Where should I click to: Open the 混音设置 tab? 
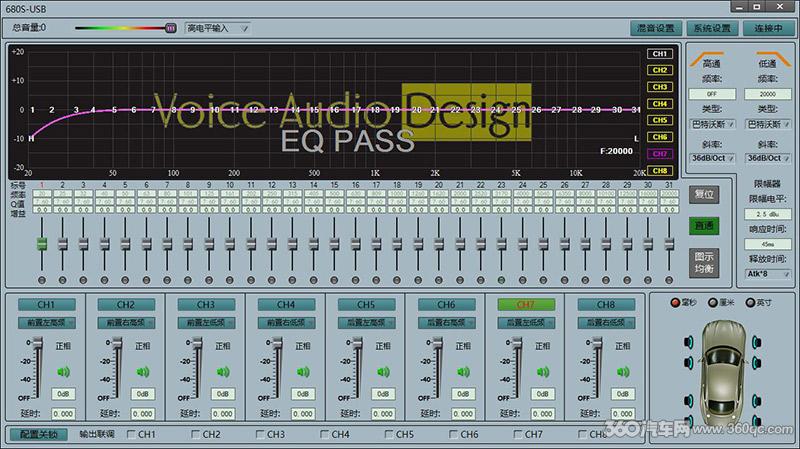[x=656, y=28]
